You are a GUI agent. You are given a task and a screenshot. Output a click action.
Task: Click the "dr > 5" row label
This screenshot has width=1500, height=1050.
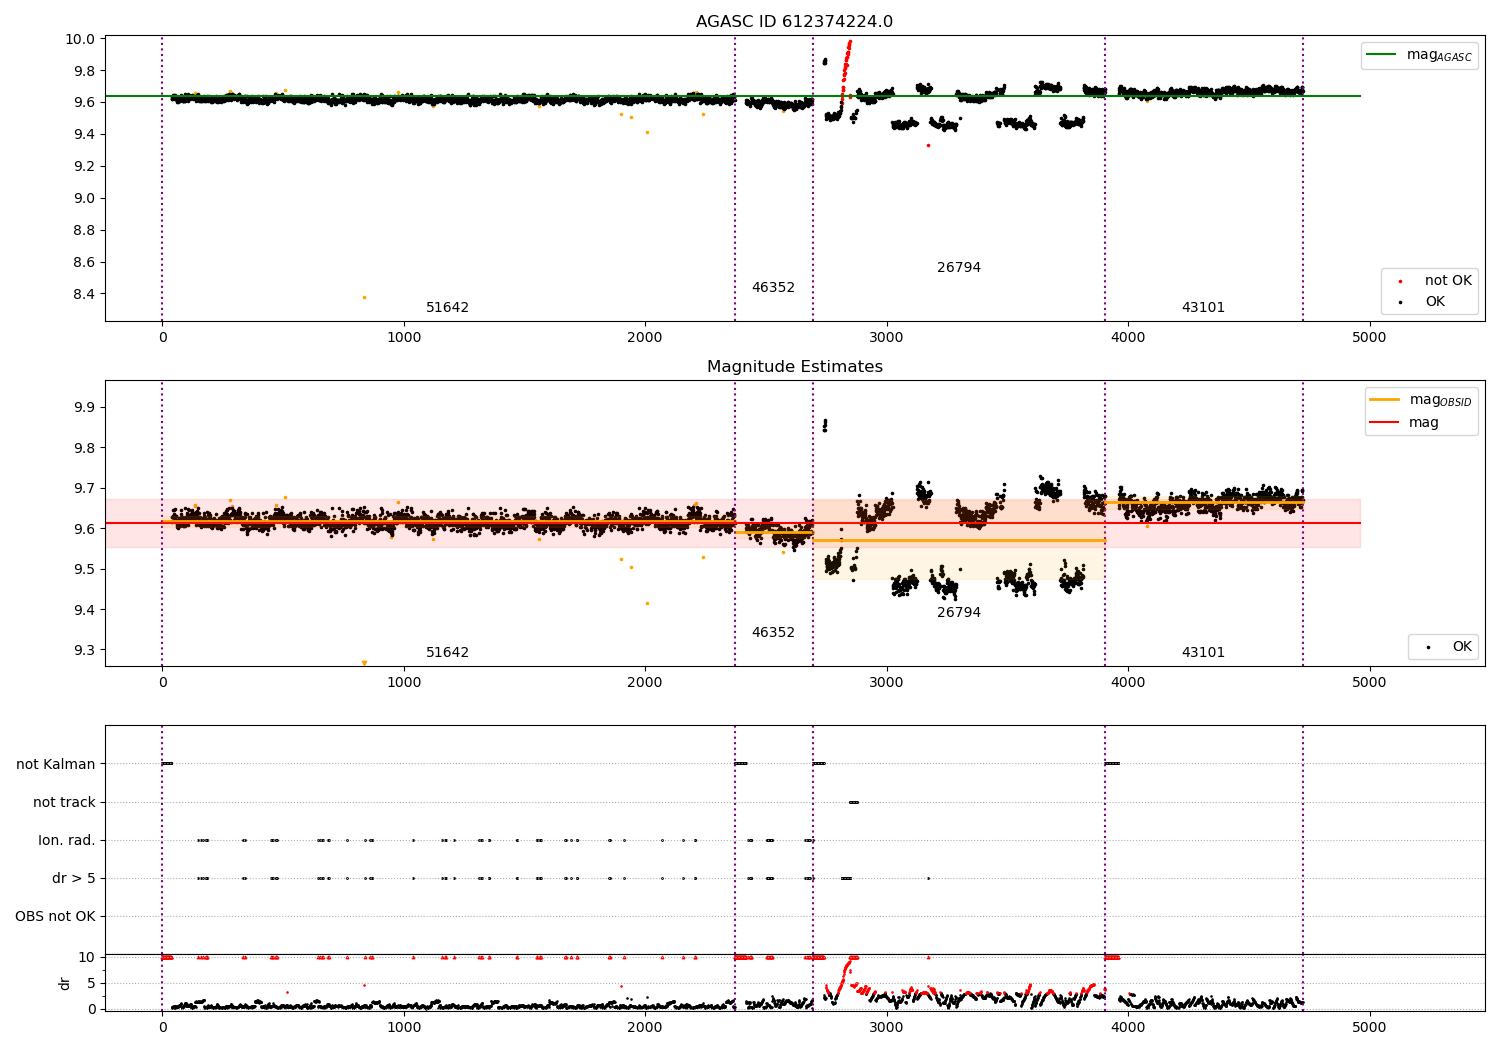pos(74,878)
